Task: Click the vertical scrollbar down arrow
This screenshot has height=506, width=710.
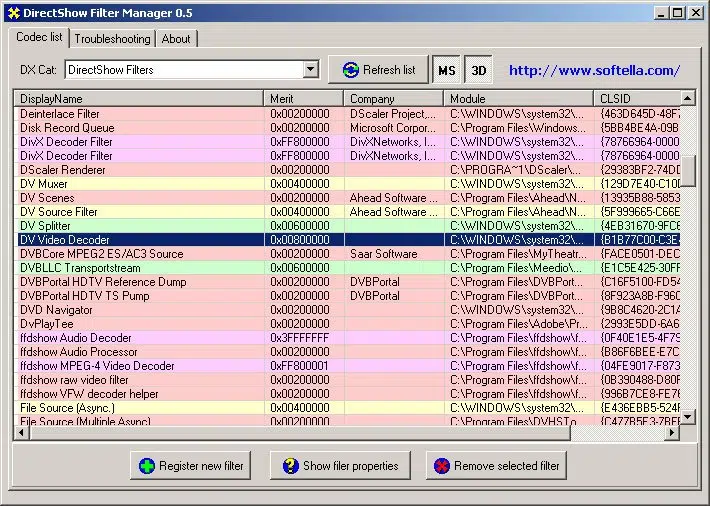Action: pyautogui.click(x=688, y=416)
